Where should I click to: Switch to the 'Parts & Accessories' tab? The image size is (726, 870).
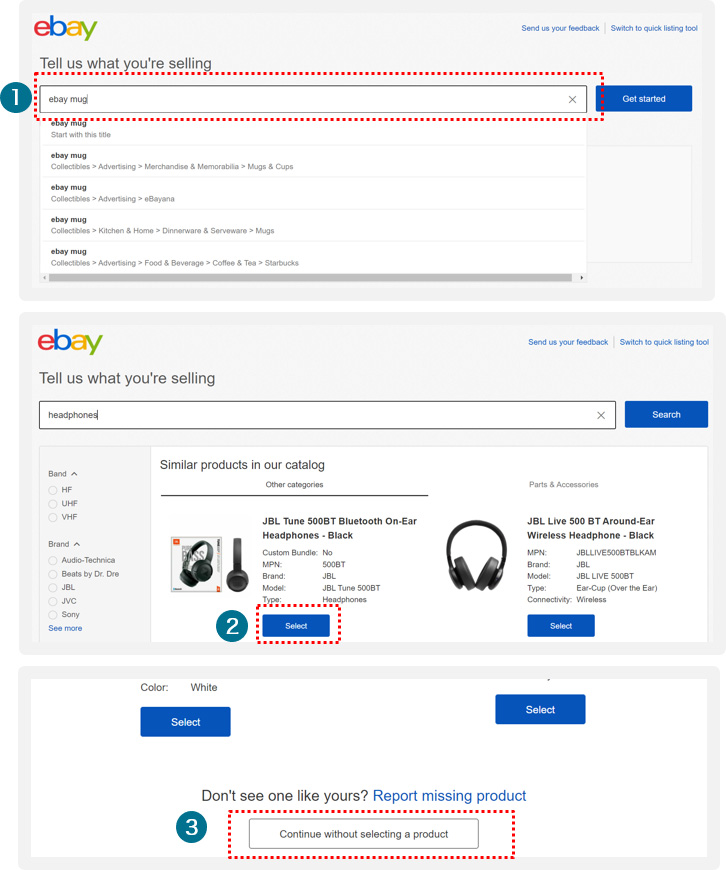[x=563, y=485]
